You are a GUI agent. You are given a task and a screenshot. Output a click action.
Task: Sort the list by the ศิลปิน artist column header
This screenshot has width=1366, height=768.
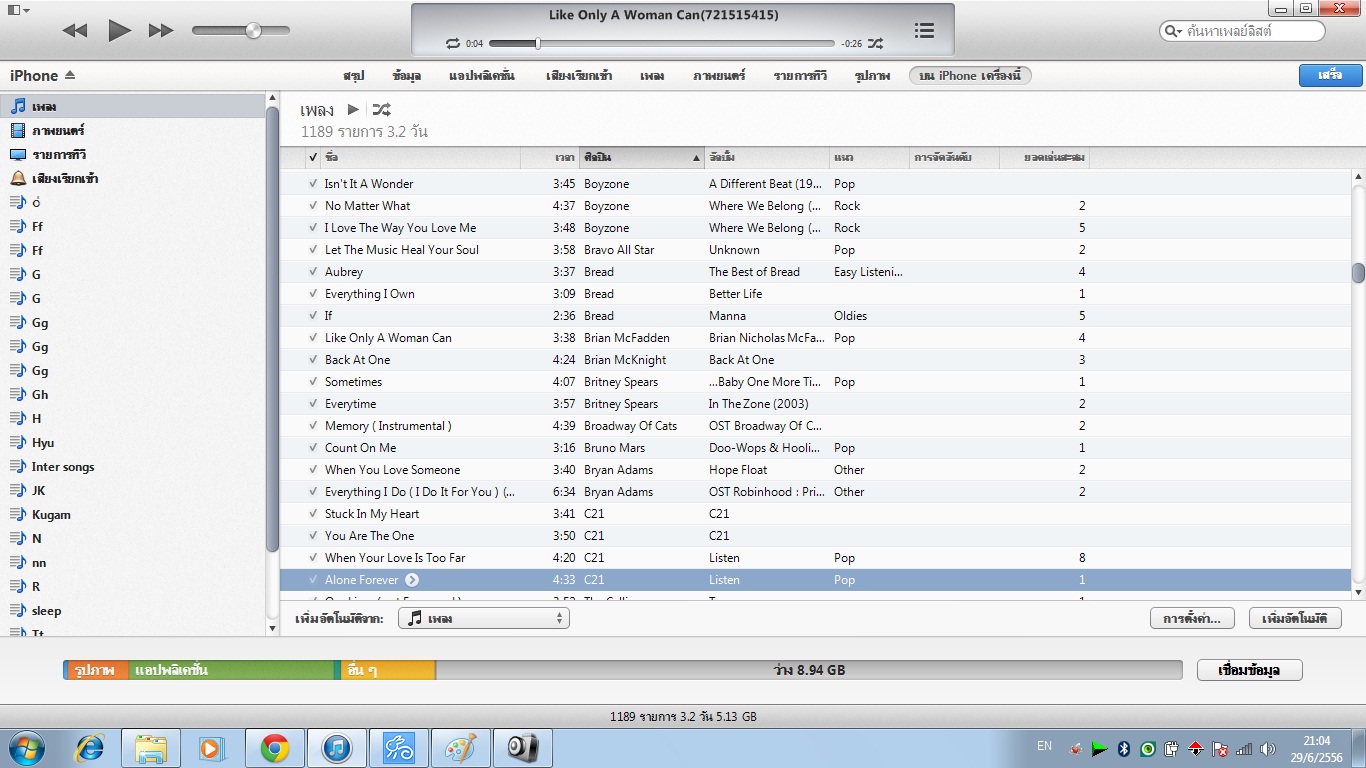642,158
